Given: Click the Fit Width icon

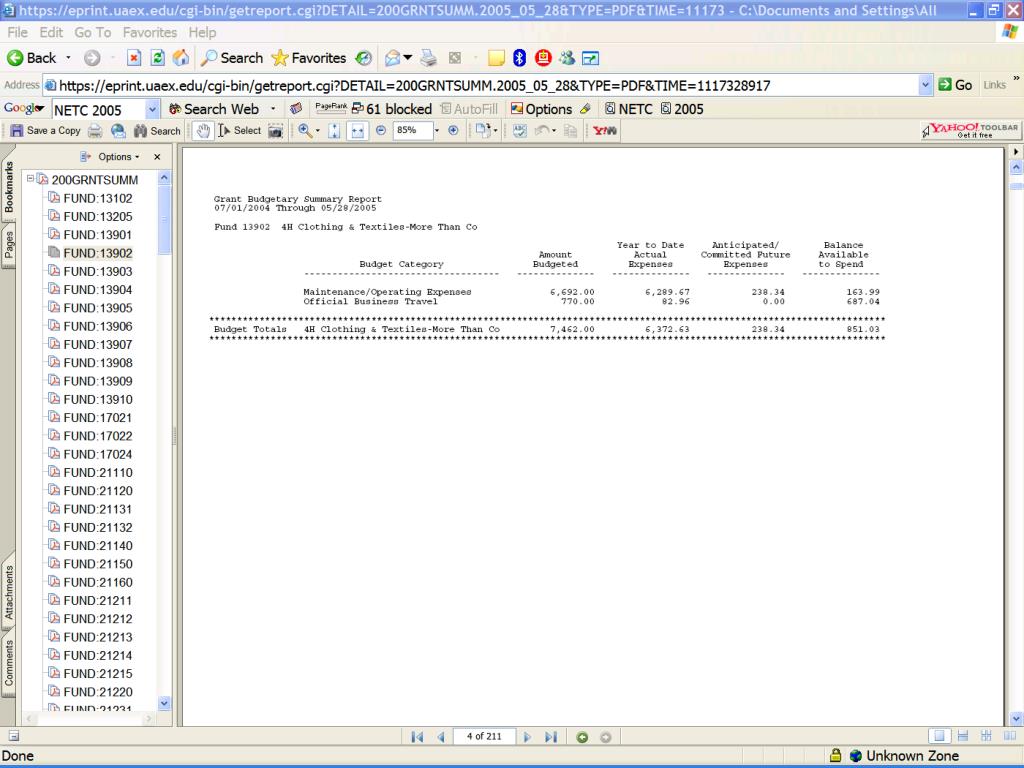Looking at the screenshot, I should (358, 131).
